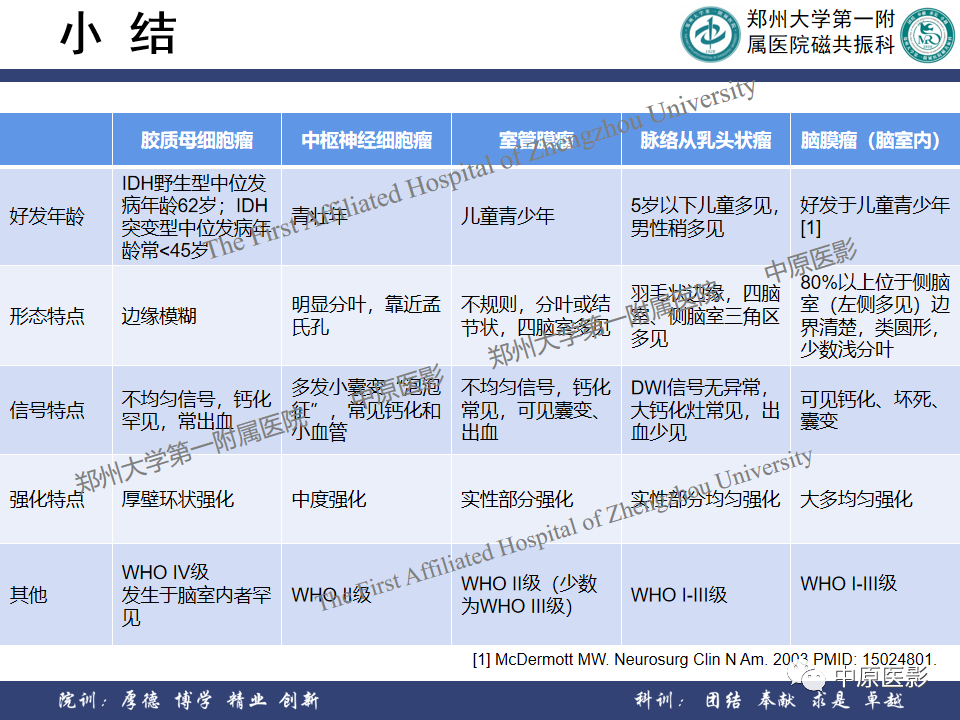Screen dimensions: 960x720
Task: Select the 不规则，分叶或结节状 cell
Action: coord(536,316)
